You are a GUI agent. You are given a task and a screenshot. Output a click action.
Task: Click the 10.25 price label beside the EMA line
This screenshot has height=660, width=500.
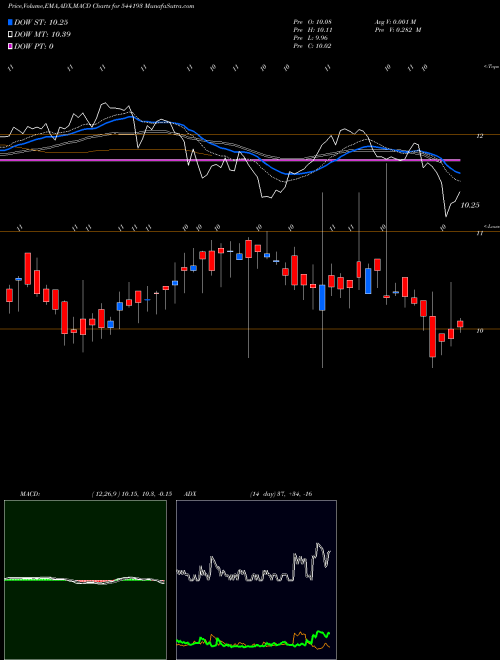coord(470,205)
